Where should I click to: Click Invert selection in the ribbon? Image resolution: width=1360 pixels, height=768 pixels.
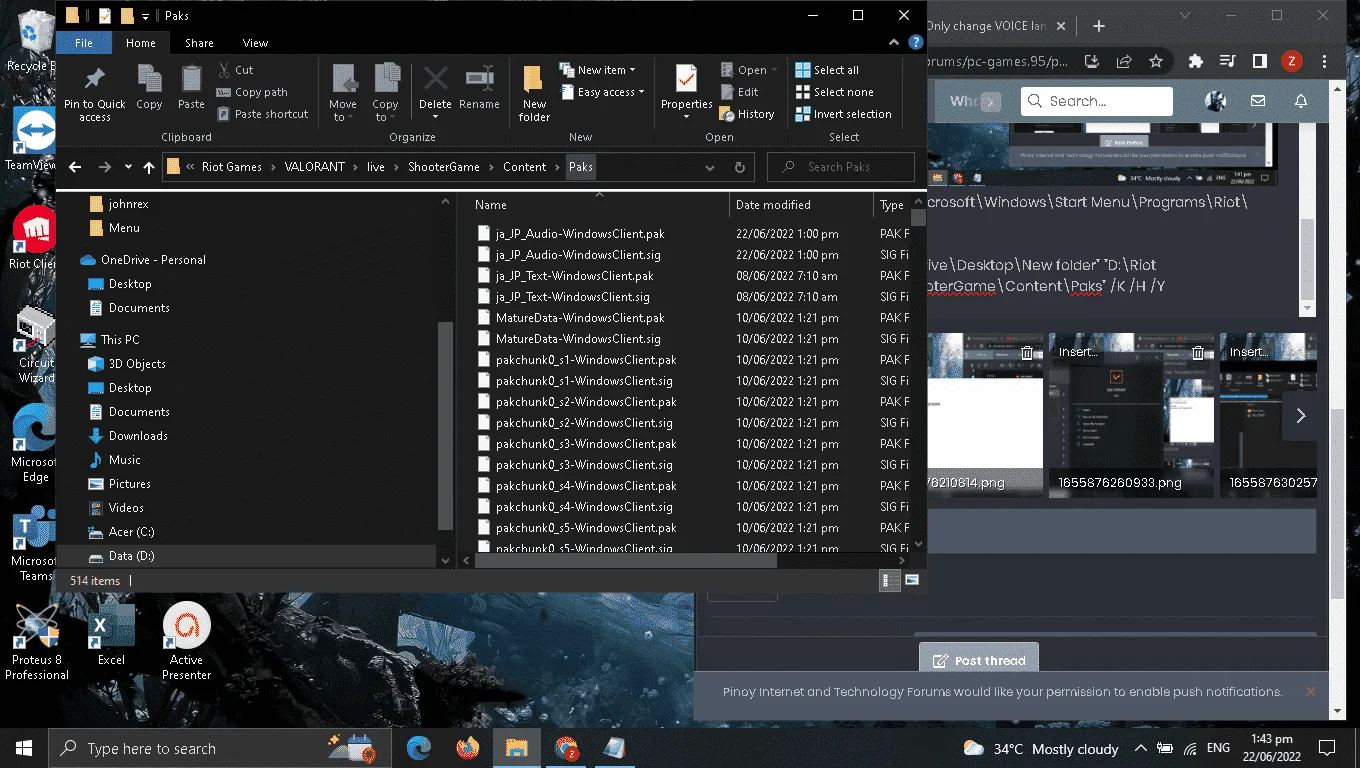coord(843,114)
